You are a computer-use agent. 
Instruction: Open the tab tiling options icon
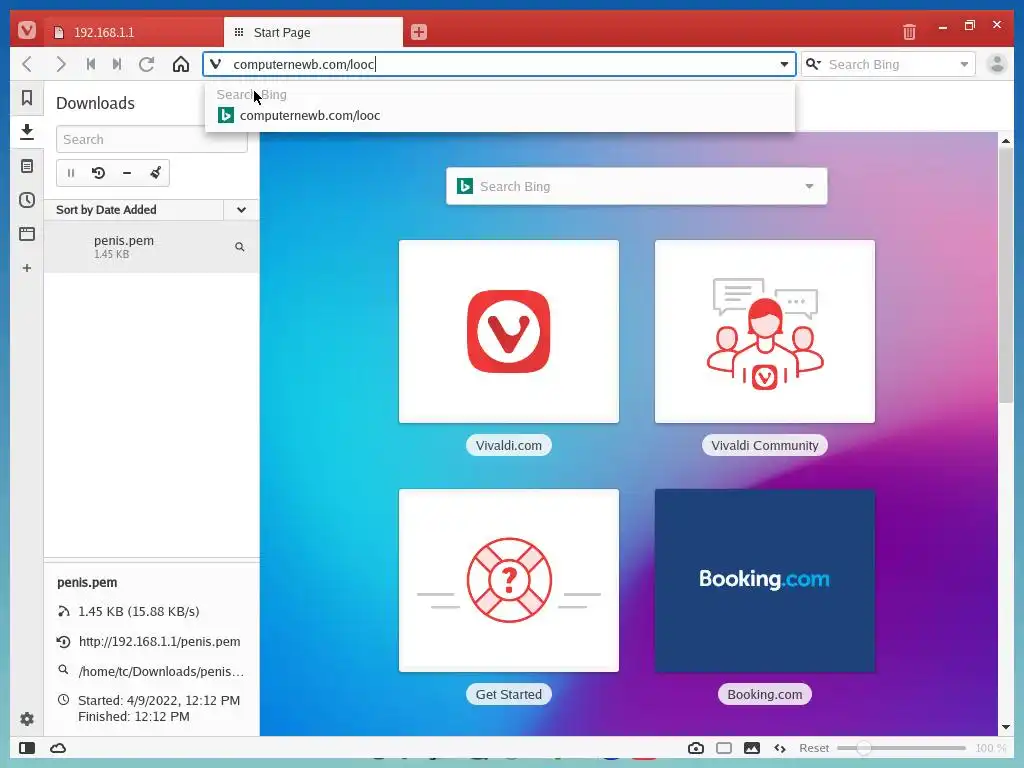coord(724,748)
